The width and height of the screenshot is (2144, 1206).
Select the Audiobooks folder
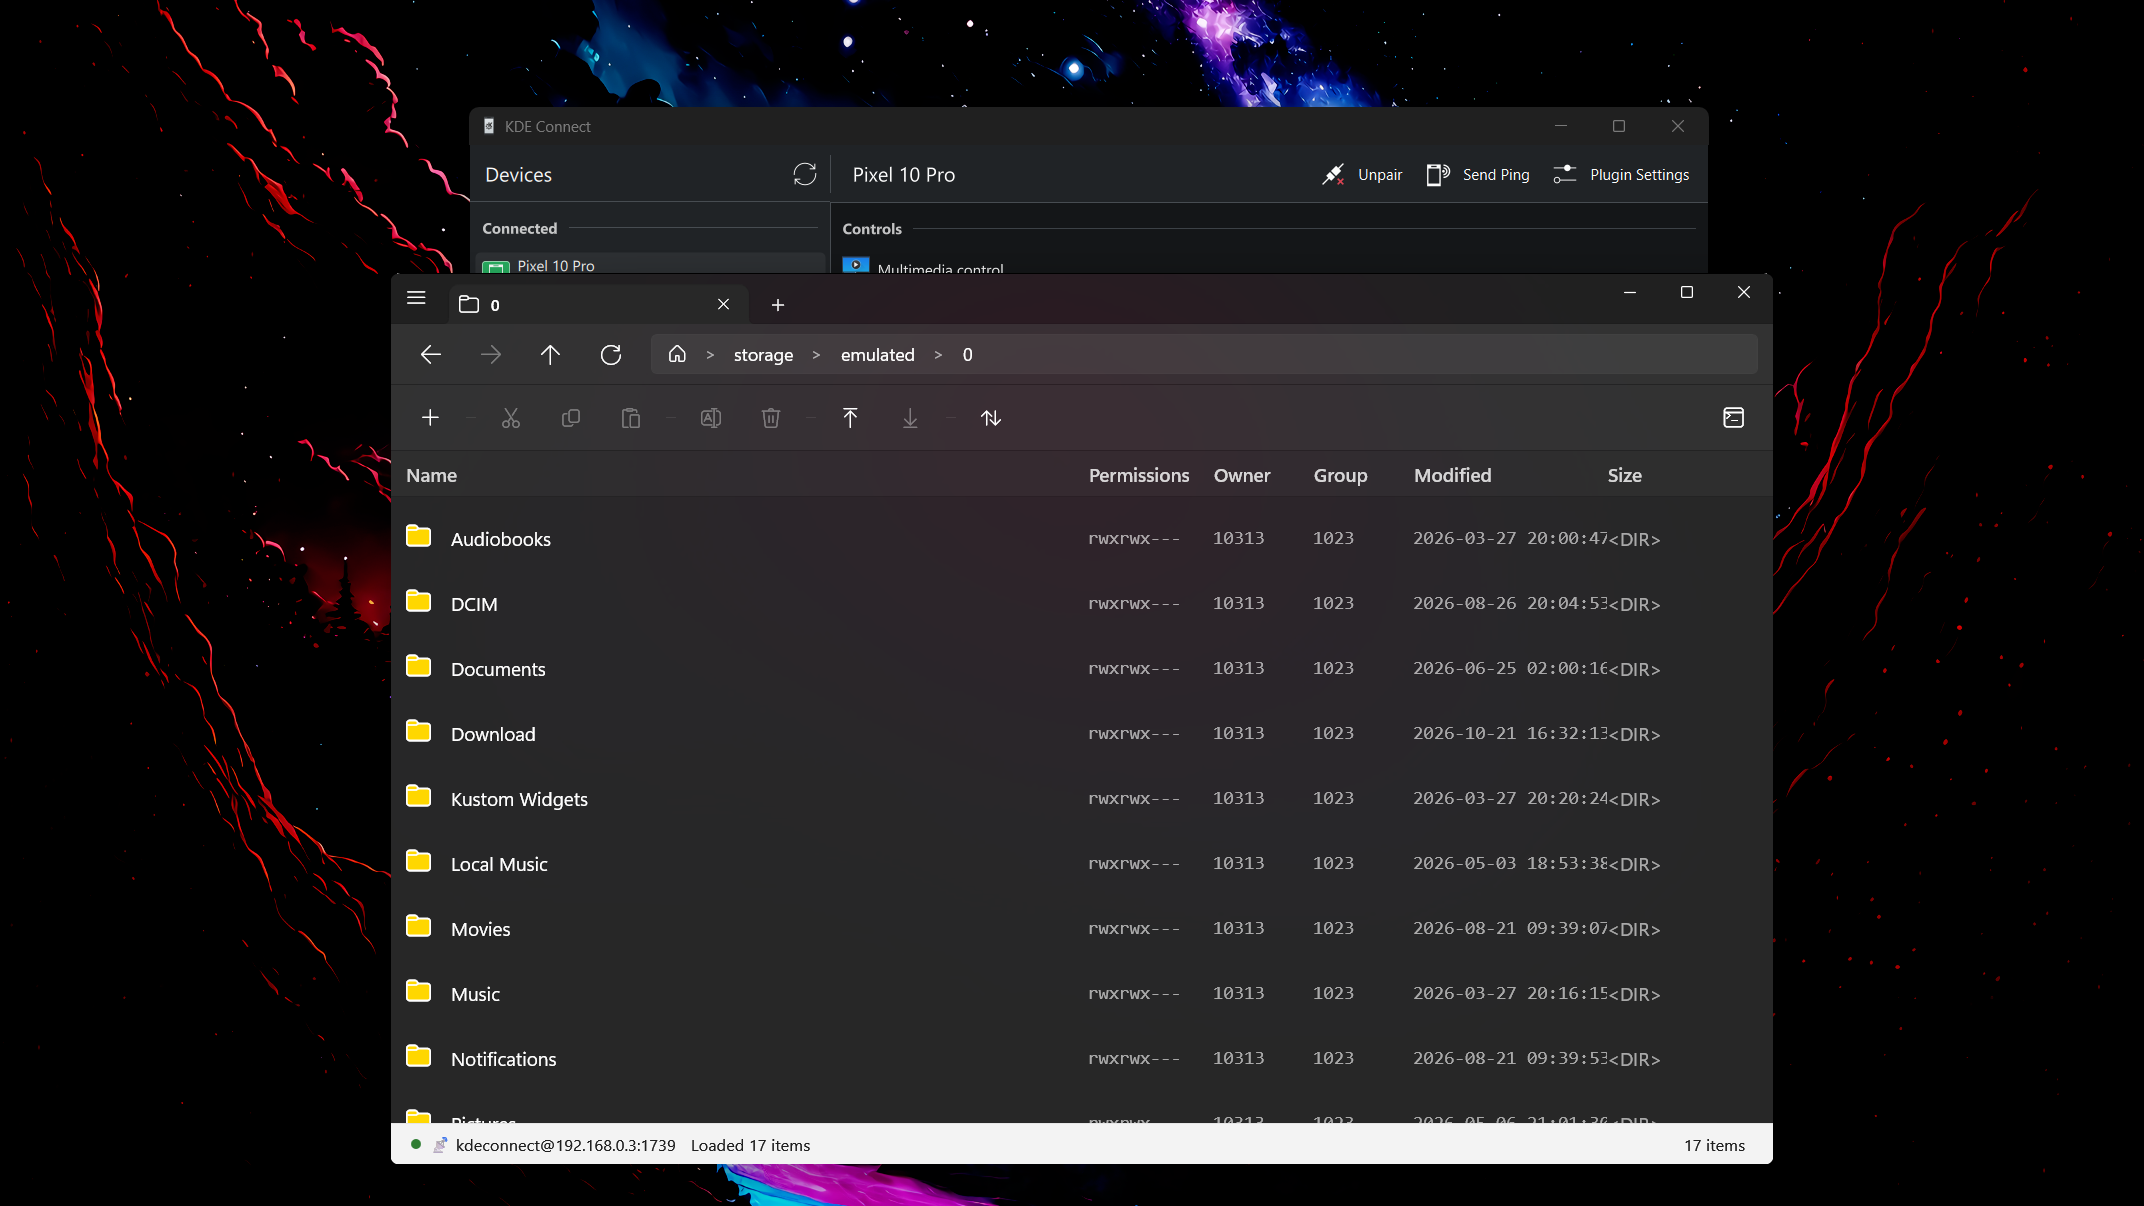pos(1082,539)
